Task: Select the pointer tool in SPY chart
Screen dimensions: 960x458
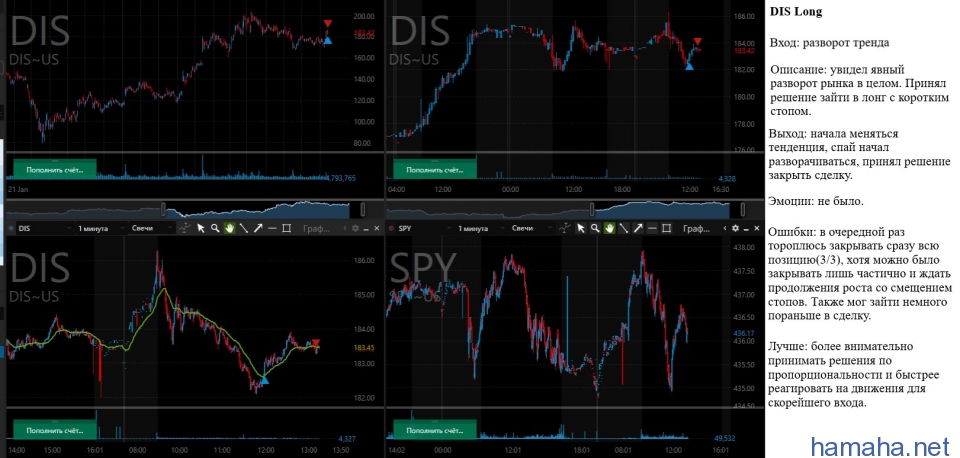Action: [581, 228]
